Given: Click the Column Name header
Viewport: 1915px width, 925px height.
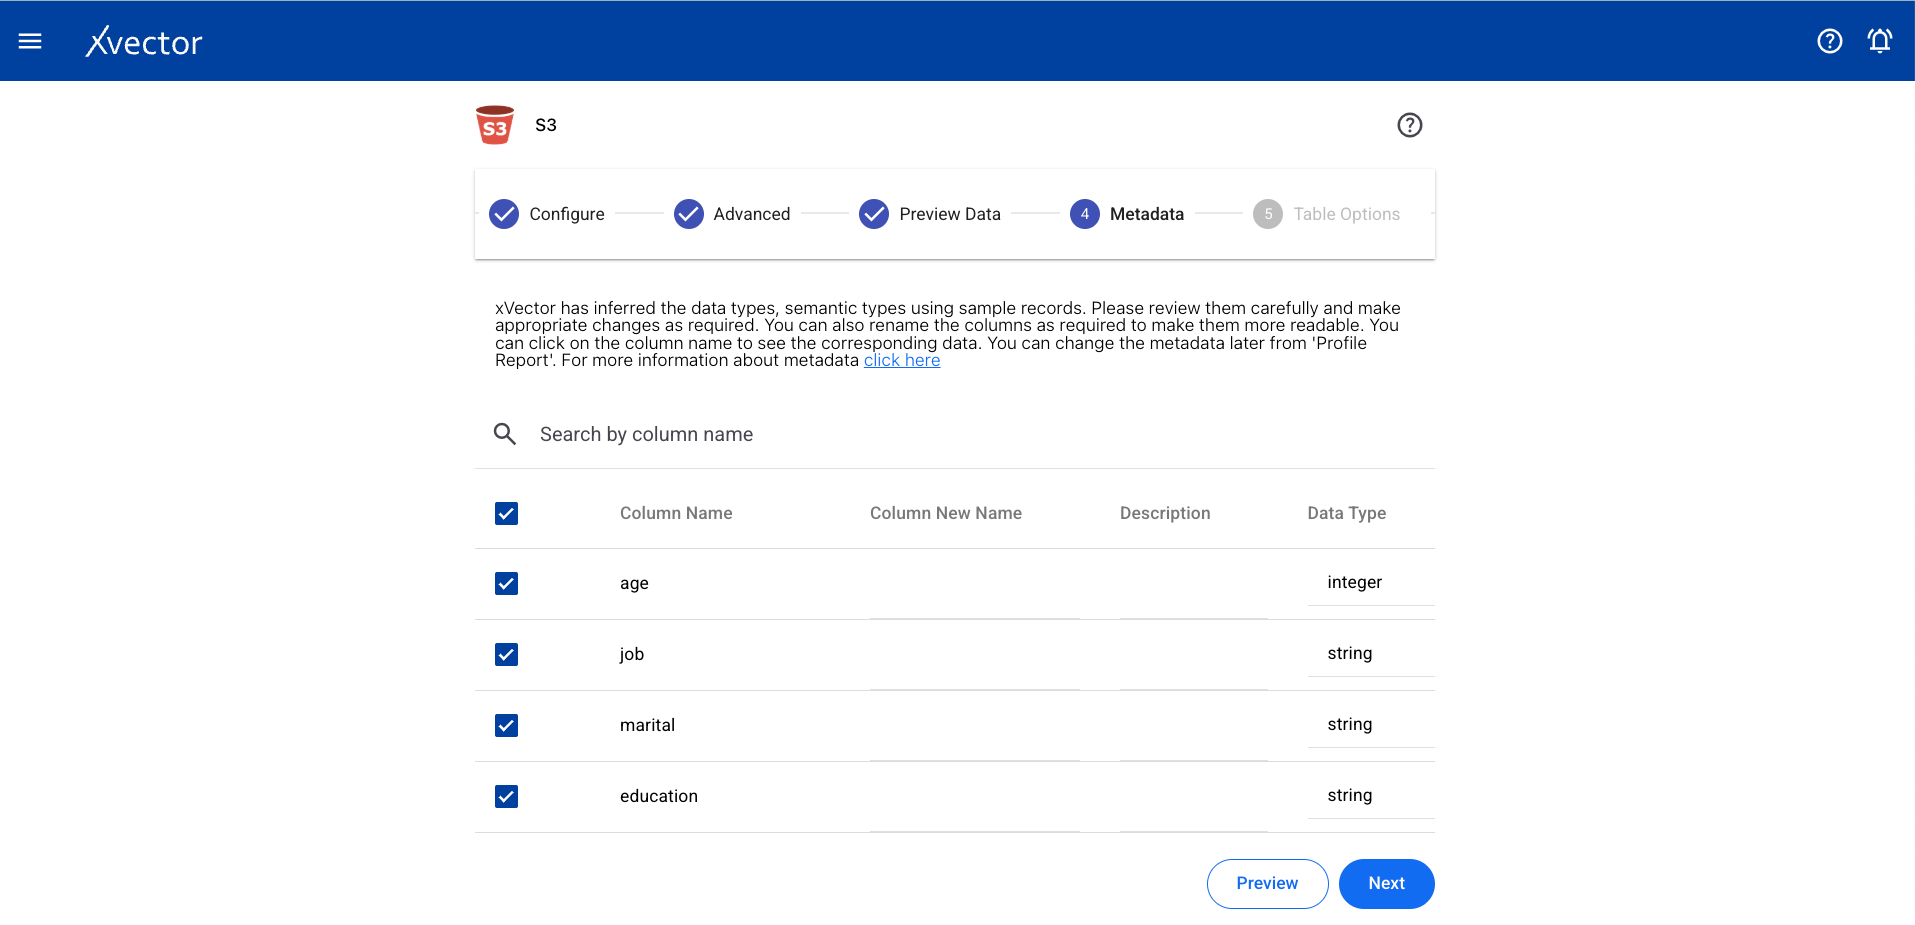Looking at the screenshot, I should pyautogui.click(x=676, y=513).
